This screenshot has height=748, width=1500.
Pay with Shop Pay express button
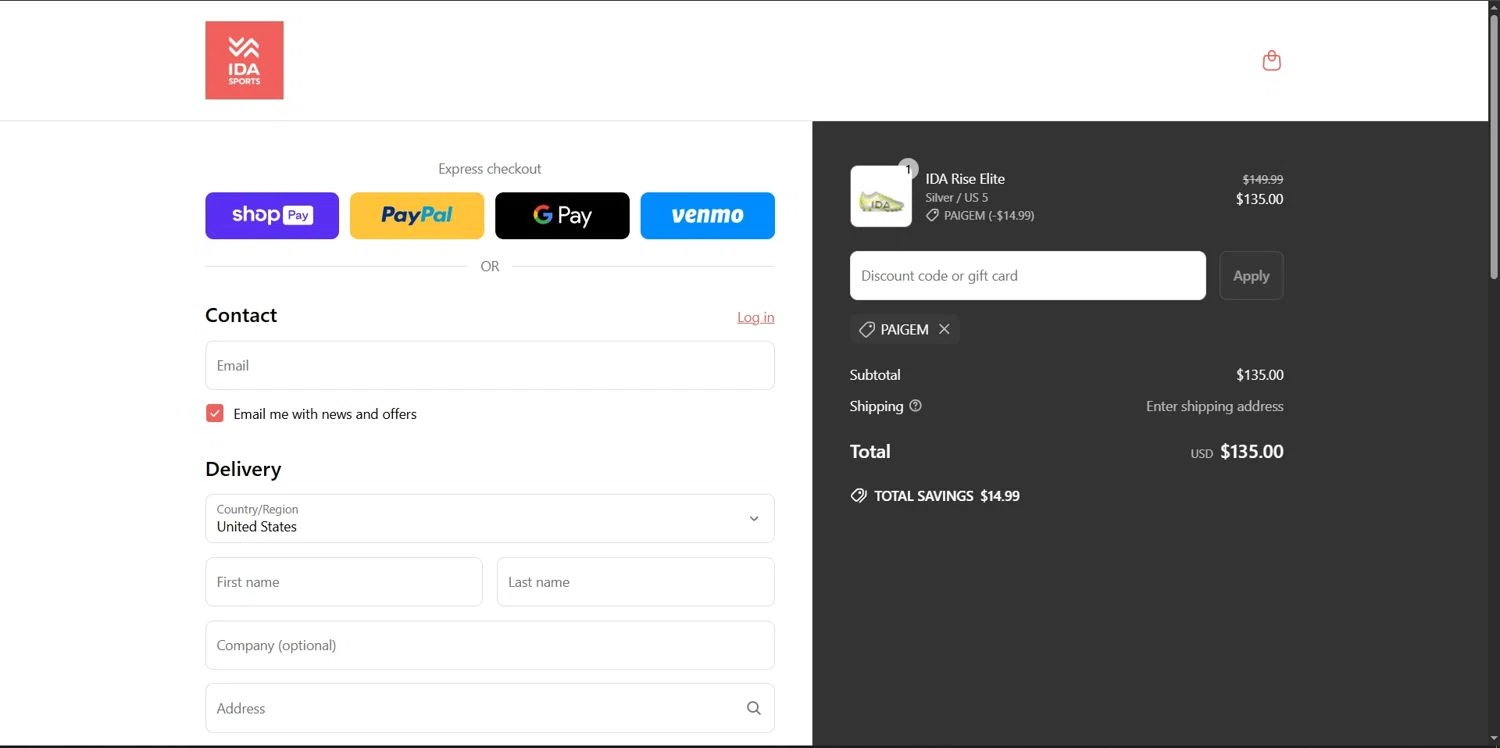coord(272,215)
